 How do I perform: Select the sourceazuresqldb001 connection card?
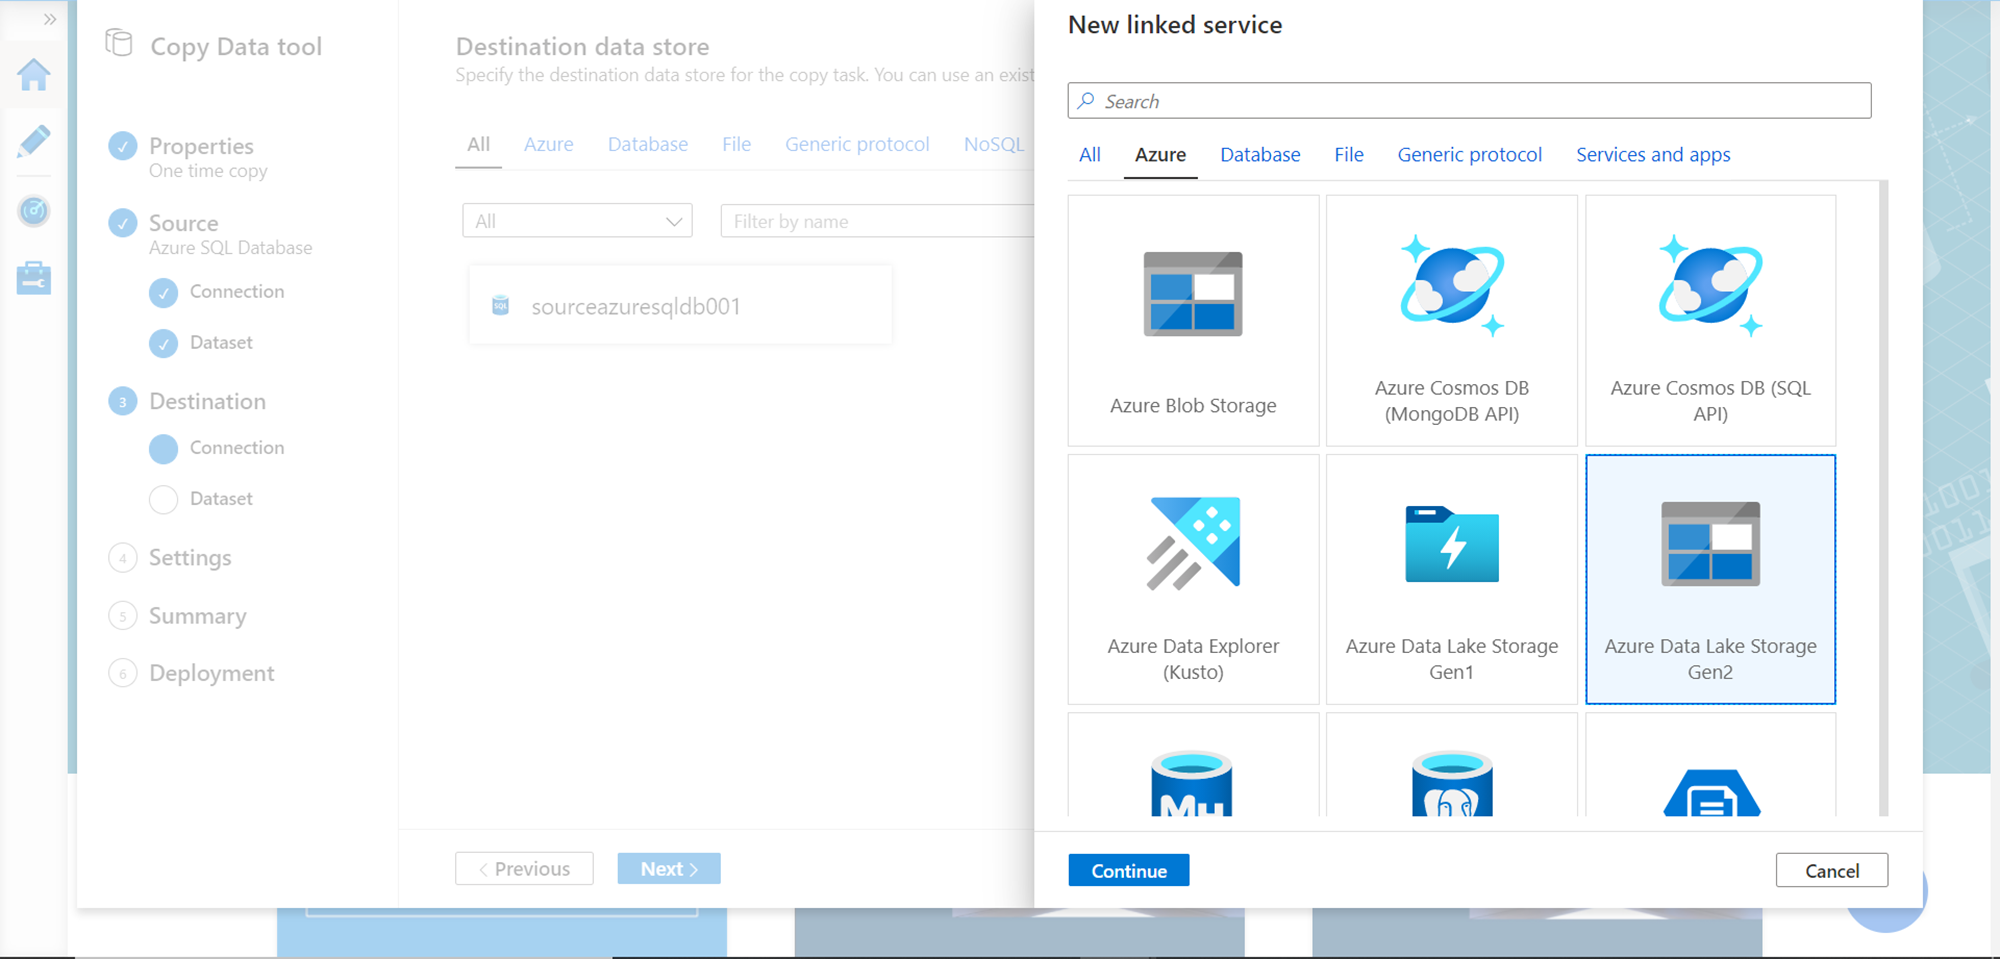(680, 306)
